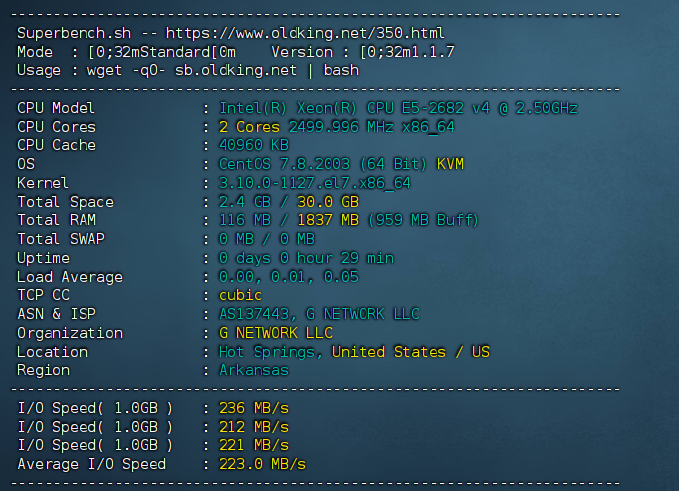
Task: Click the Kernel label
Action: (x=43, y=183)
